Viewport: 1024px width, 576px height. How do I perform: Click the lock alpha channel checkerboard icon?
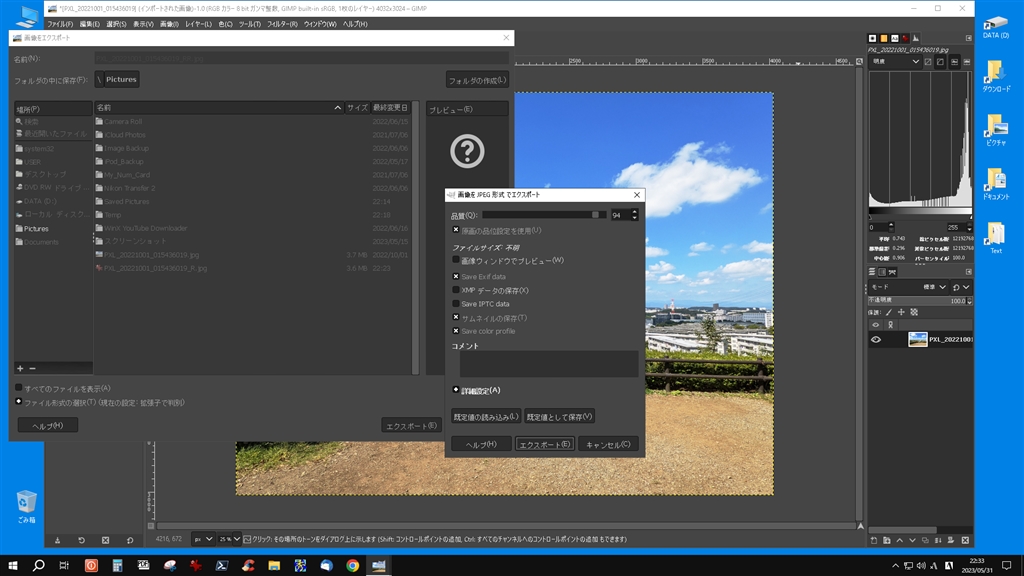[x=913, y=312]
